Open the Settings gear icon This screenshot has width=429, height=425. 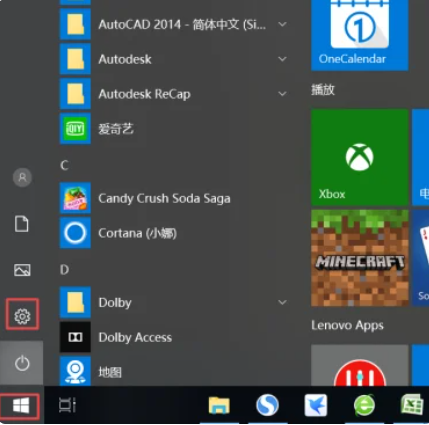[x=22, y=316]
